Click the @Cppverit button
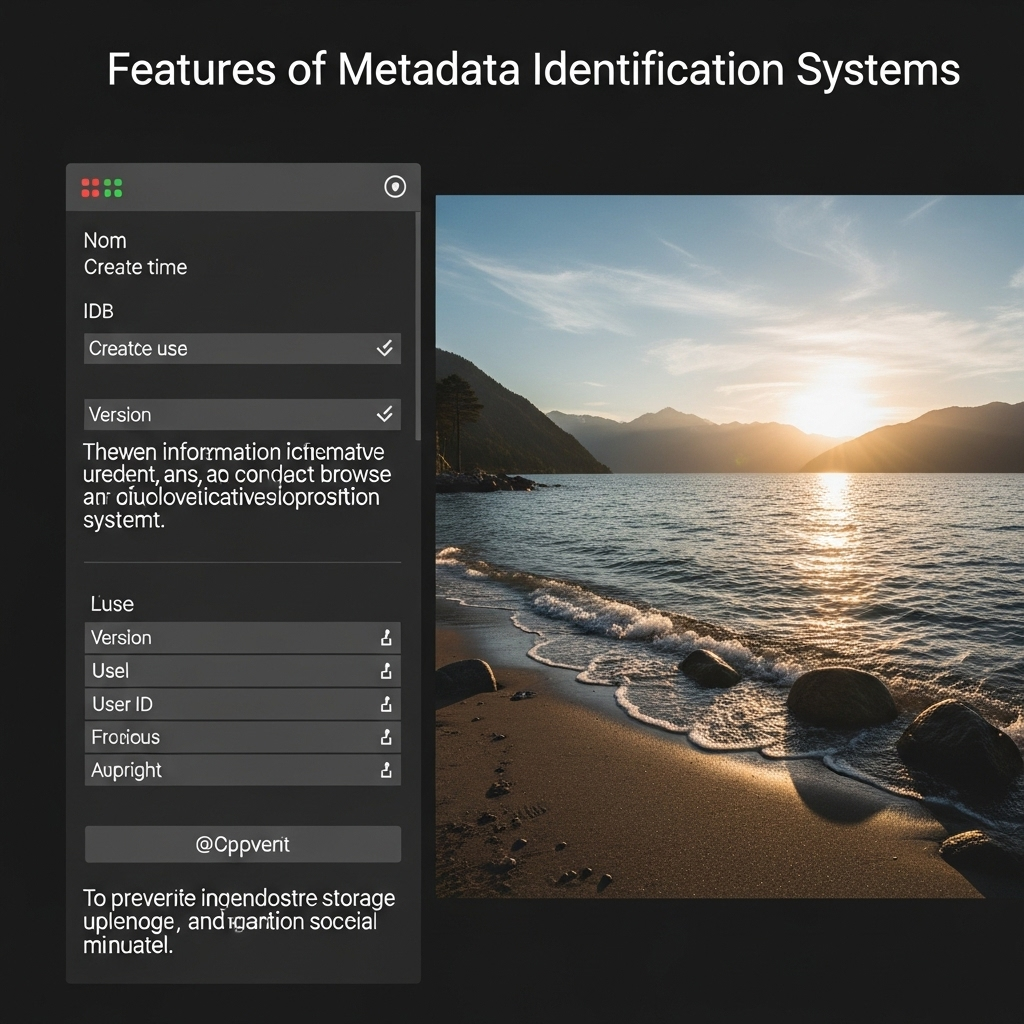Screen dimensions: 1024x1024 pyautogui.click(x=243, y=844)
